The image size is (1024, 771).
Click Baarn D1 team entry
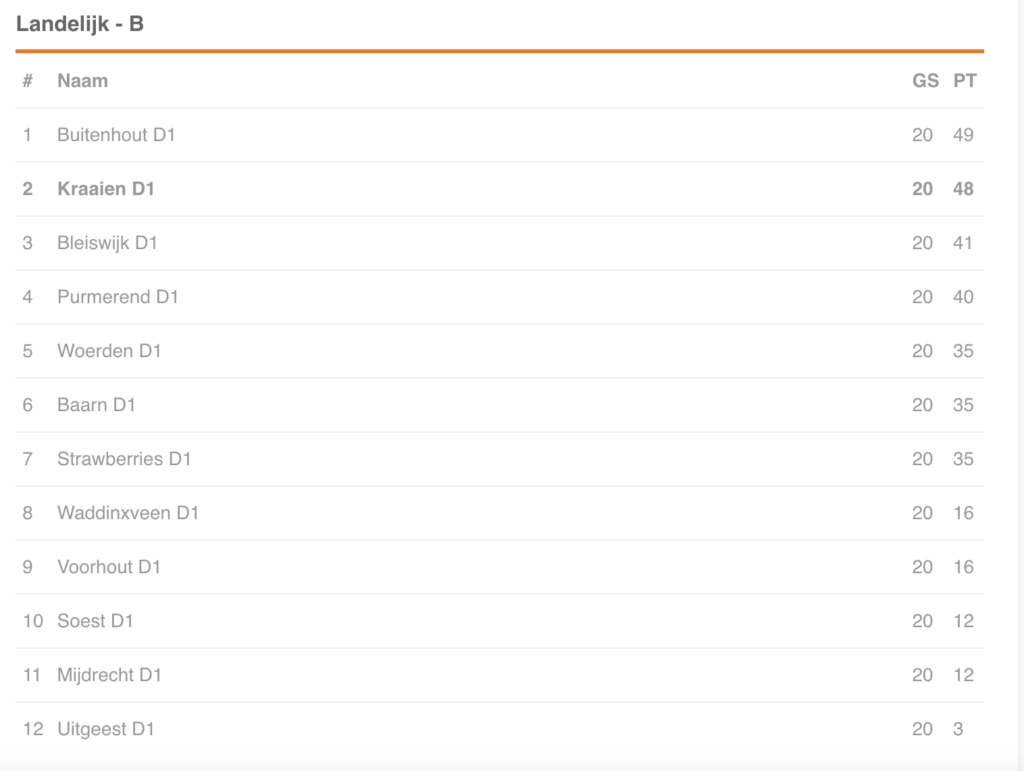coord(96,405)
